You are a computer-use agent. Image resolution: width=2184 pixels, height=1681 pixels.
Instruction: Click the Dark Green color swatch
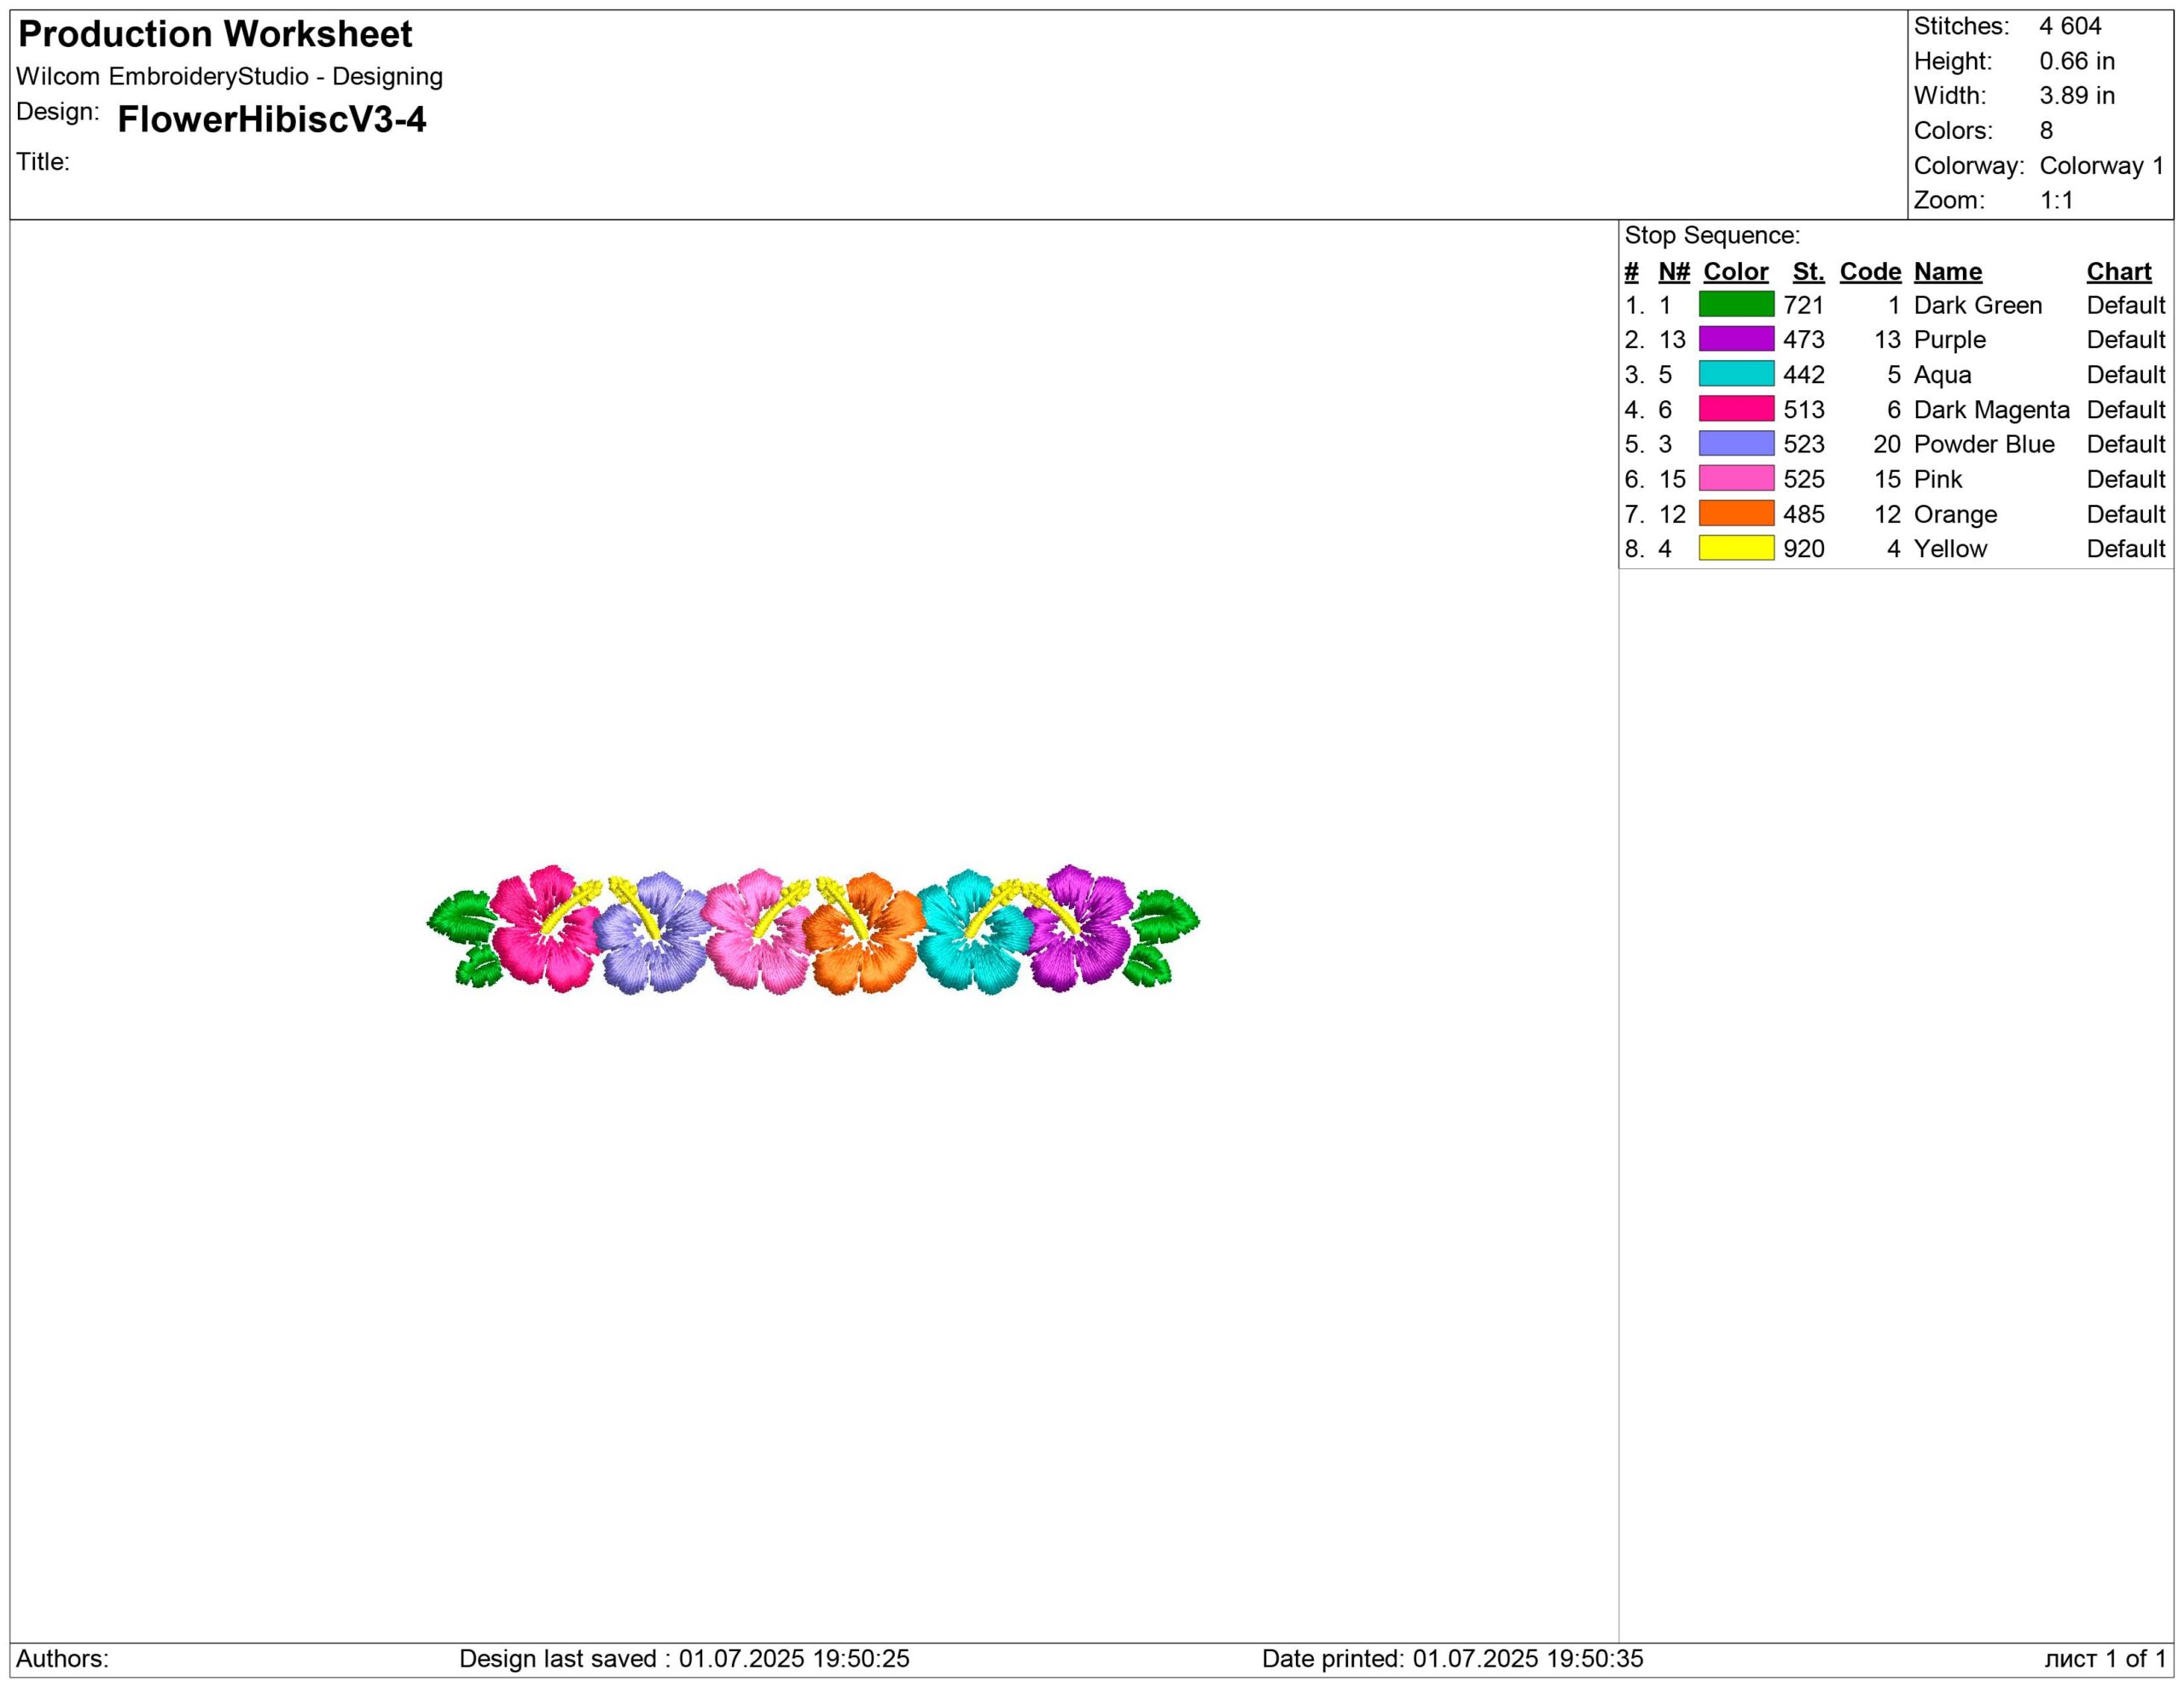1736,304
